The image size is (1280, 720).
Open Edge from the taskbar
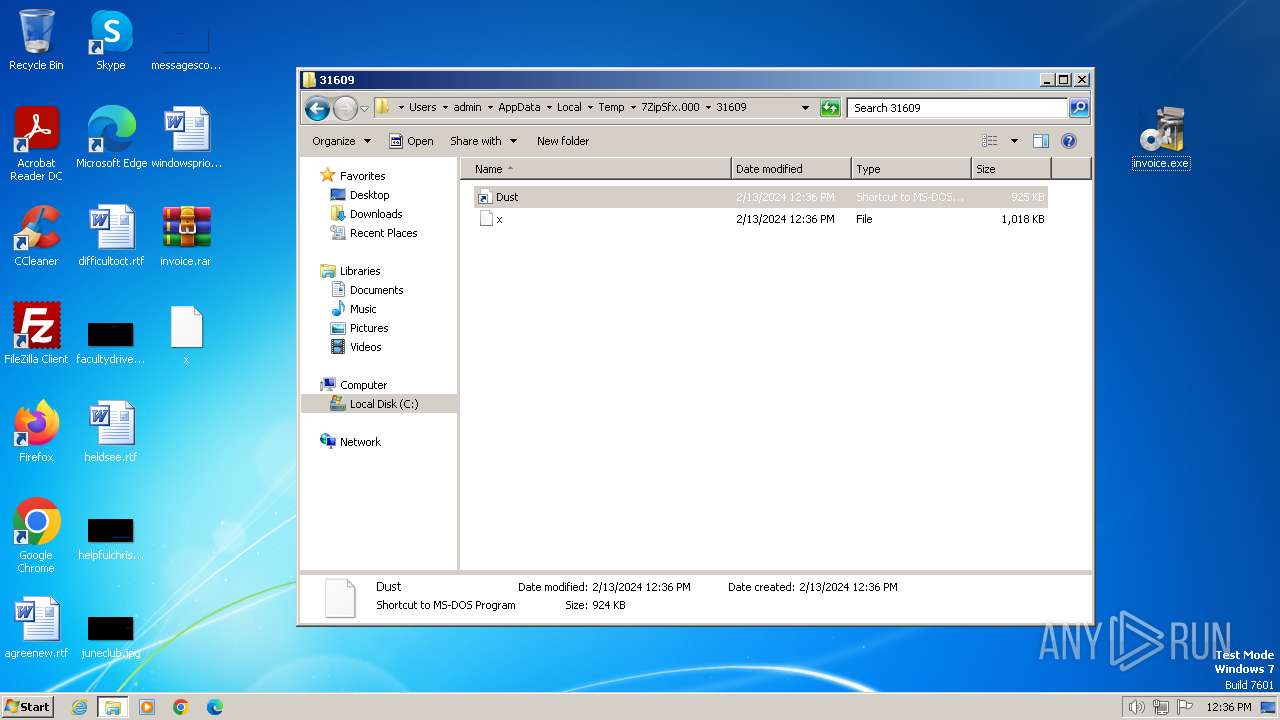pyautogui.click(x=215, y=707)
